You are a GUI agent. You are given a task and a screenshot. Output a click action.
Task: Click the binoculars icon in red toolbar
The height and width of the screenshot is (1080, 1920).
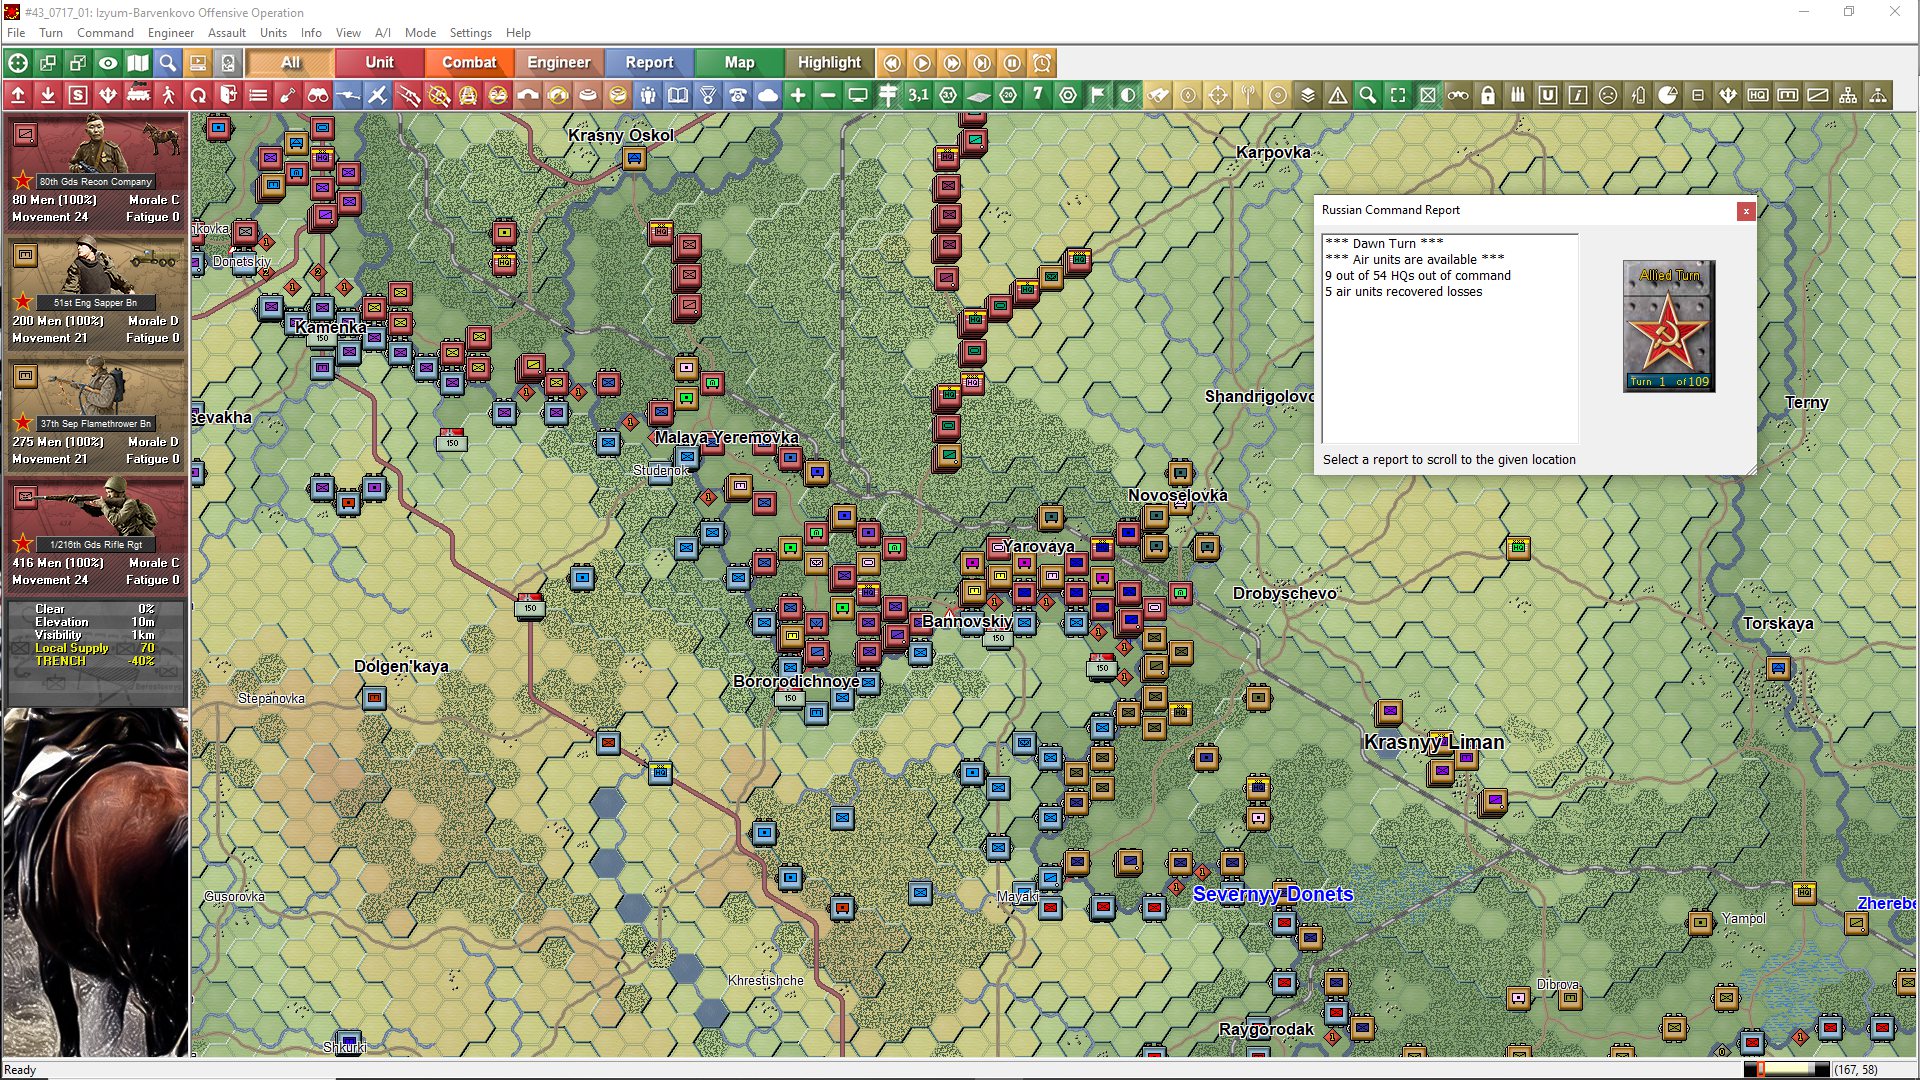(x=318, y=96)
